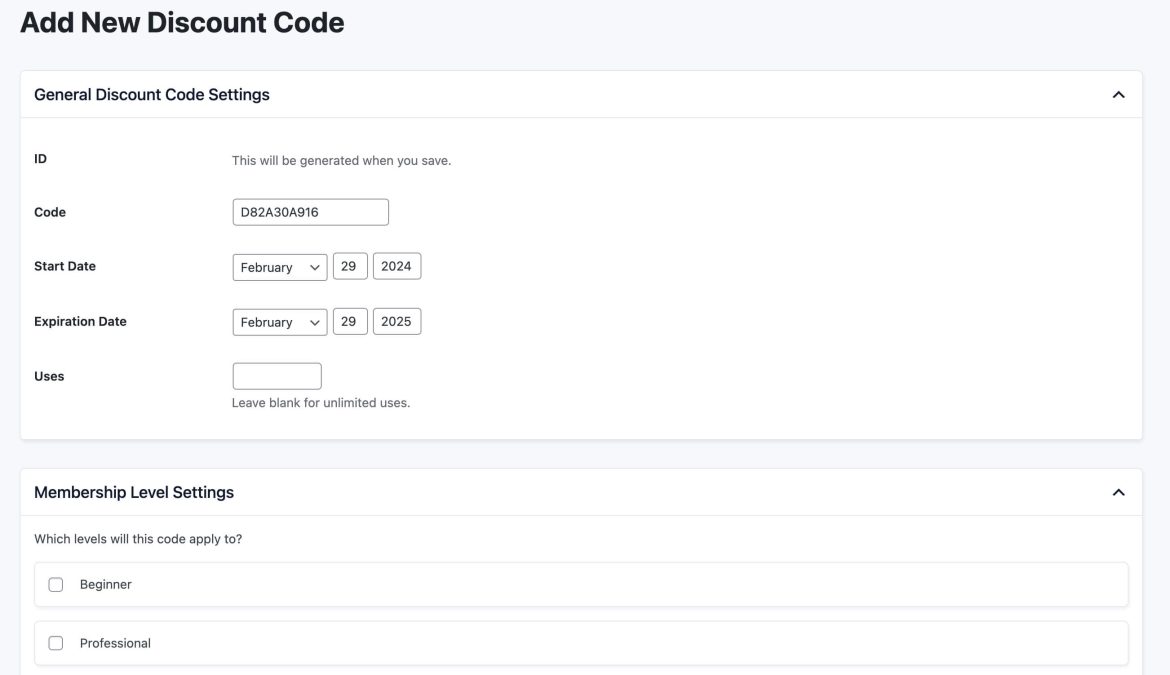Check the Professional membership level checkbox
1170x675 pixels.
(55, 642)
